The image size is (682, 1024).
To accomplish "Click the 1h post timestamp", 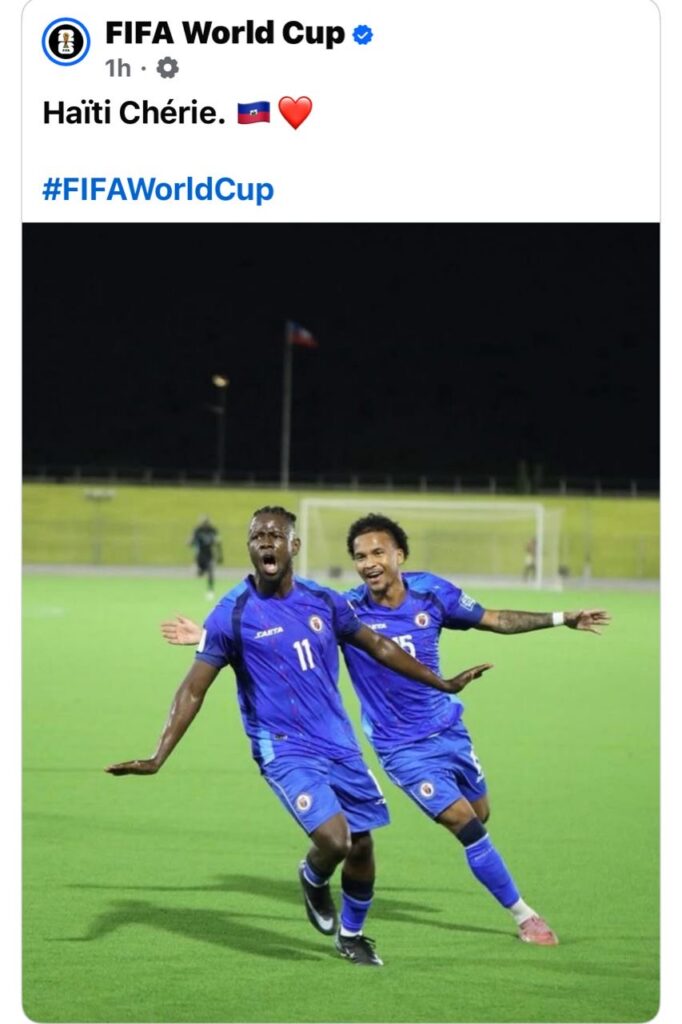I will pos(118,68).
